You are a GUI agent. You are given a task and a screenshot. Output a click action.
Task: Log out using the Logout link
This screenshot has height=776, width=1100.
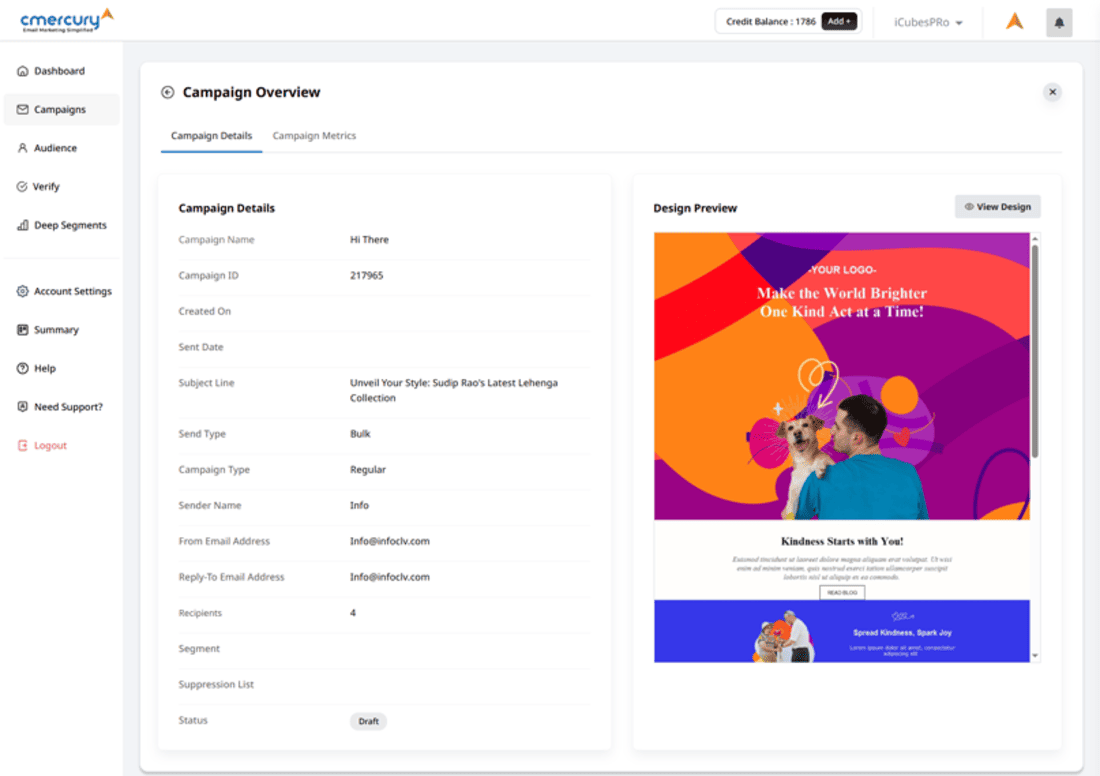click(x=50, y=446)
